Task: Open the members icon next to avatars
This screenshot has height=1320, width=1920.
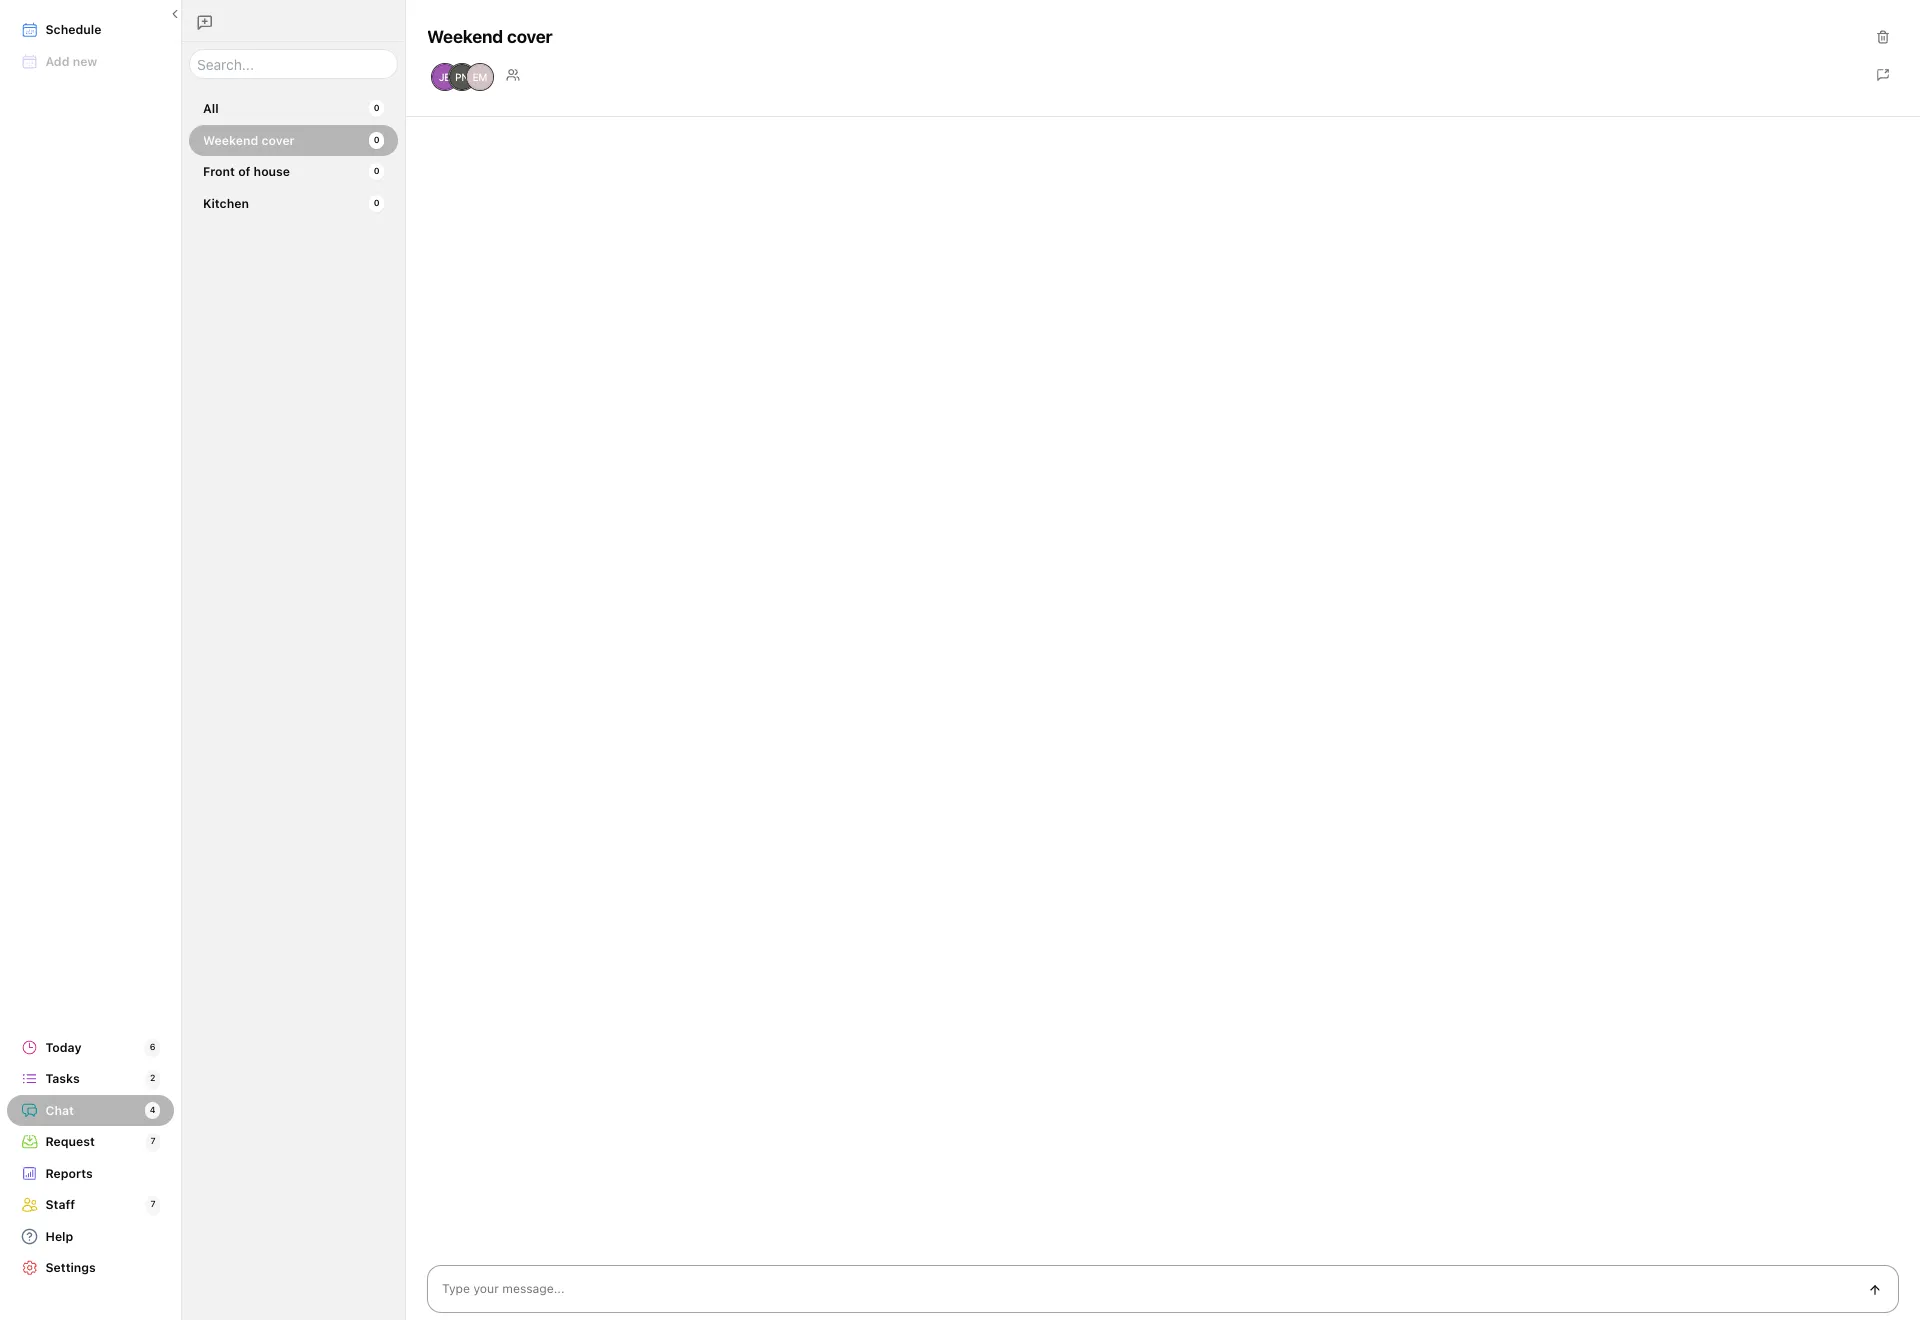Action: [513, 75]
